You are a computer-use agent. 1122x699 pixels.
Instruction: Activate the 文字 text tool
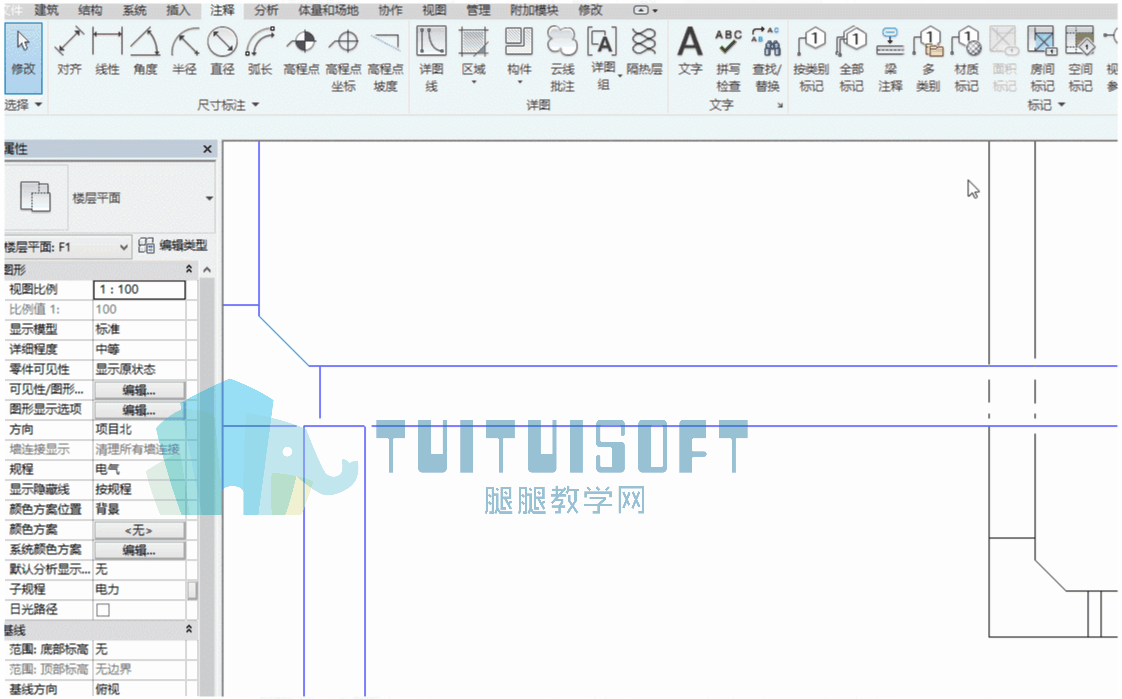[x=690, y=52]
